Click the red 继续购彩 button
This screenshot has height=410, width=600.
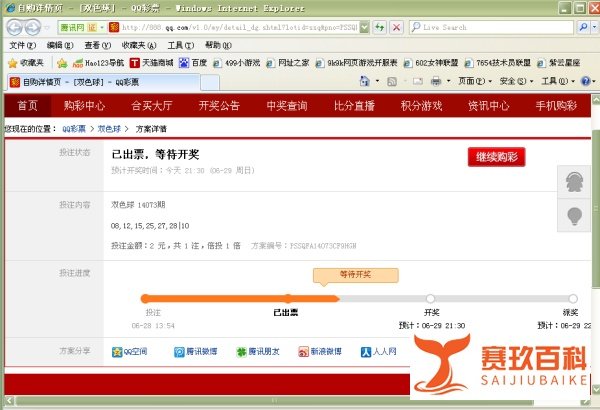pos(496,157)
